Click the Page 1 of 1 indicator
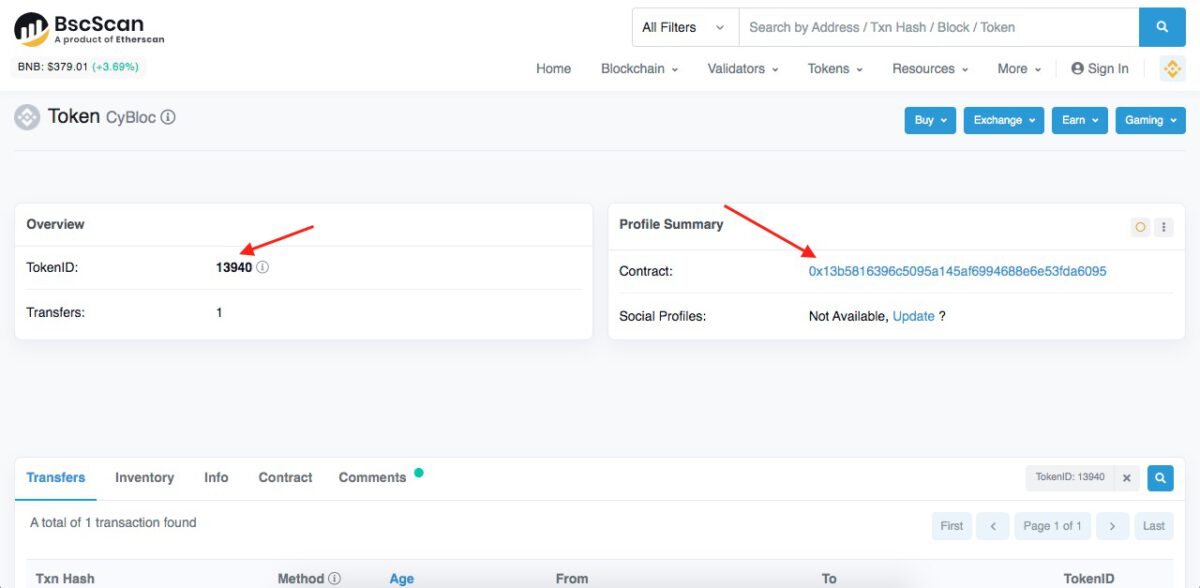This screenshot has height=588, width=1200. pos(1053,526)
